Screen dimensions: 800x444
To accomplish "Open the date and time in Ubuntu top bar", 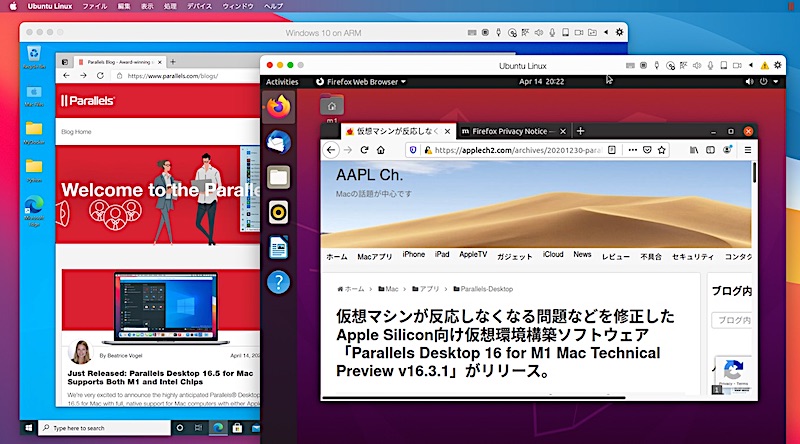I will point(541,82).
